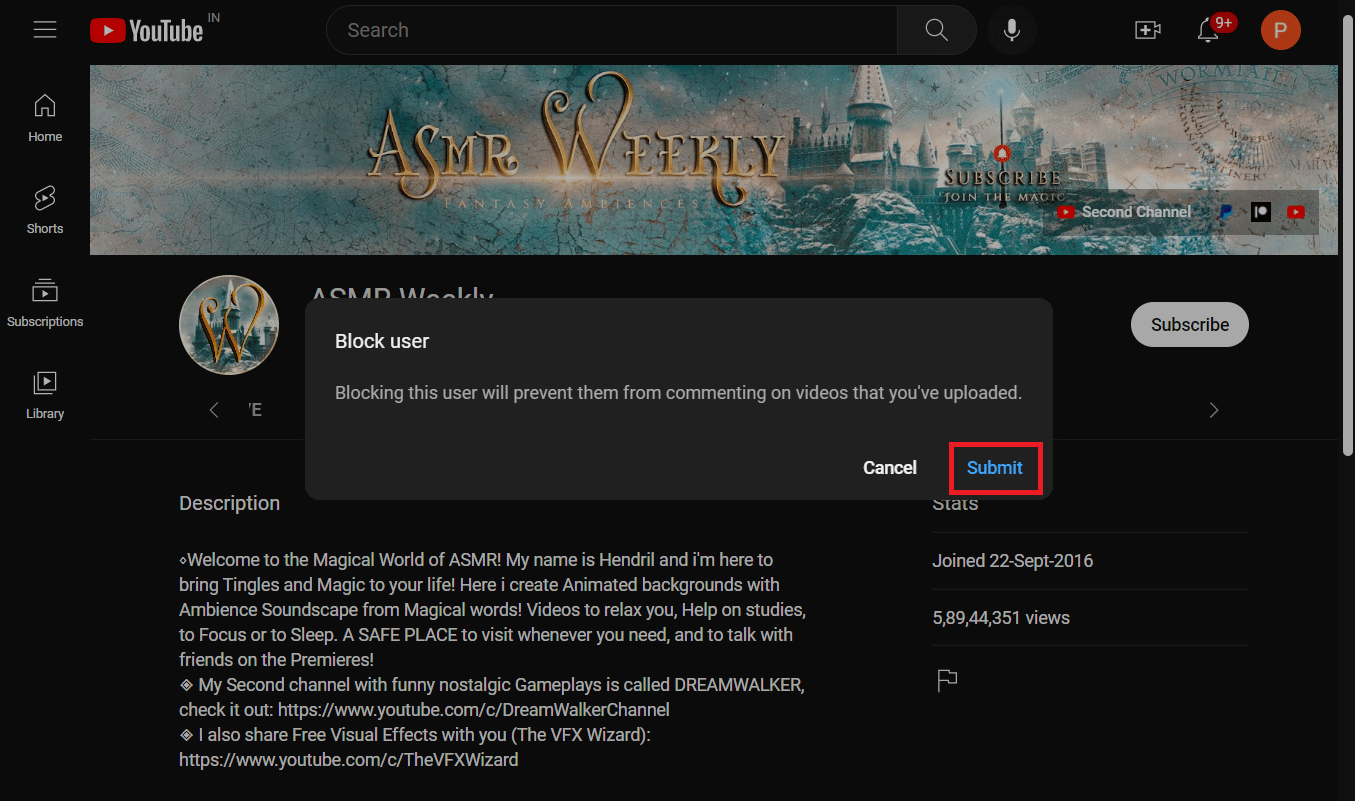Click Submit to block the user
Screen dimensions: 1355x801
coord(994,467)
